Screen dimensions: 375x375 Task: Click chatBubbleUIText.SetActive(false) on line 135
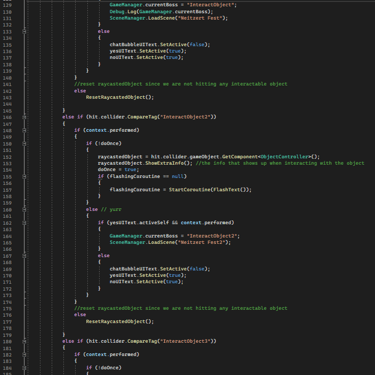coord(160,44)
